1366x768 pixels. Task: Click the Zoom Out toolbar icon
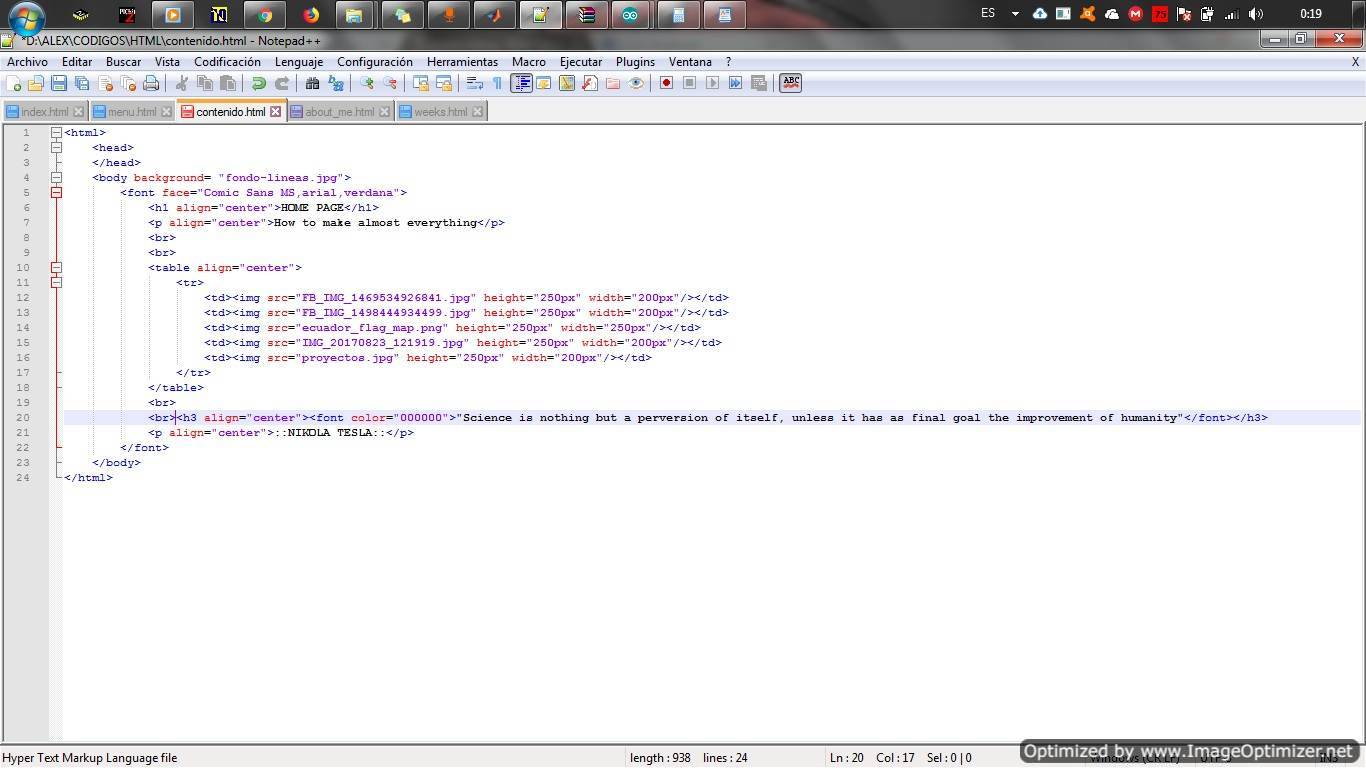(389, 83)
